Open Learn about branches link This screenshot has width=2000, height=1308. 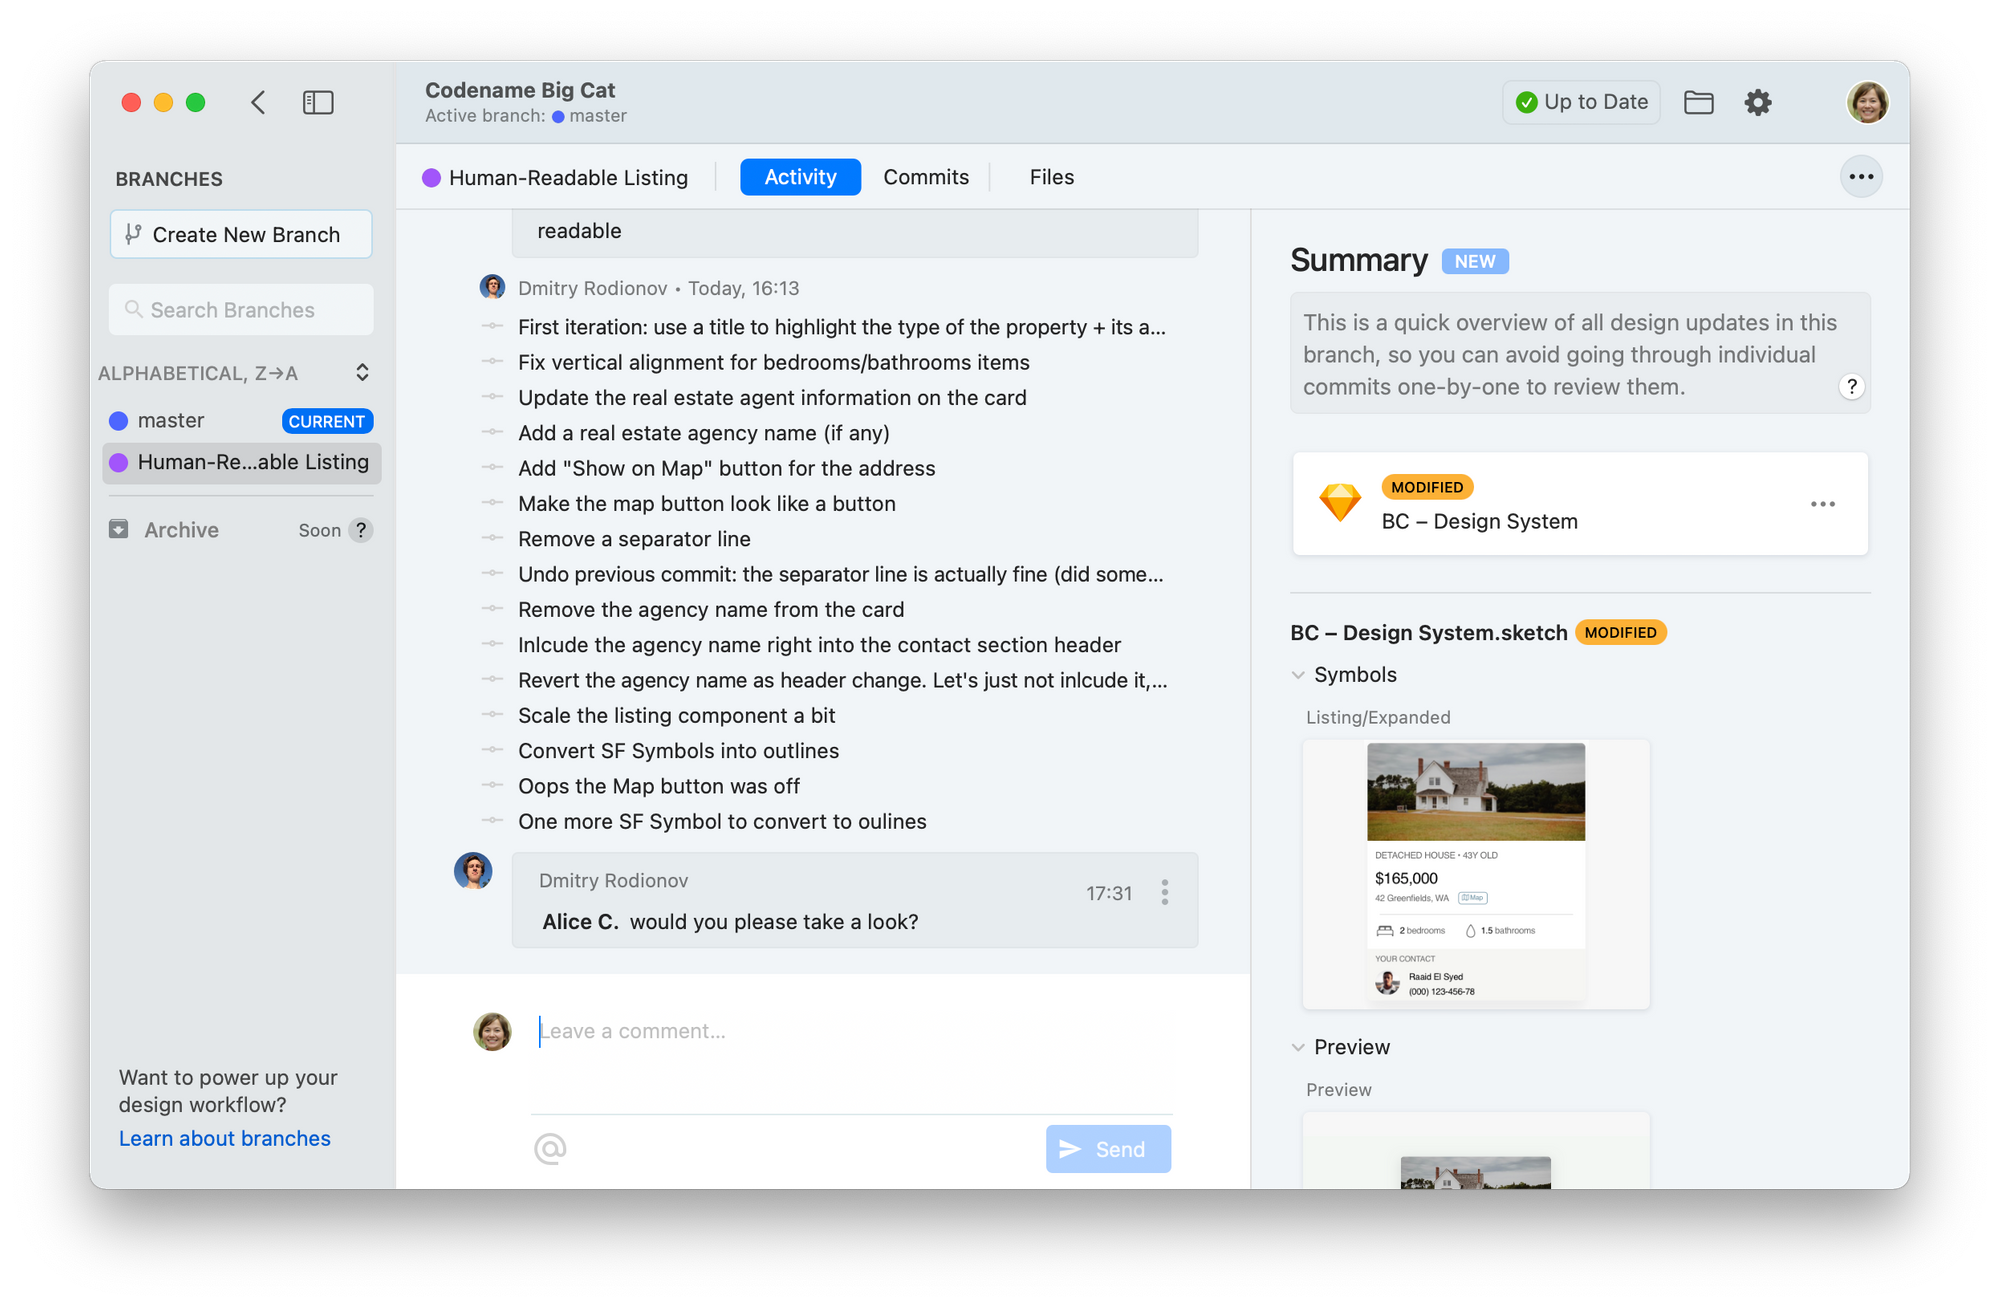[225, 1138]
